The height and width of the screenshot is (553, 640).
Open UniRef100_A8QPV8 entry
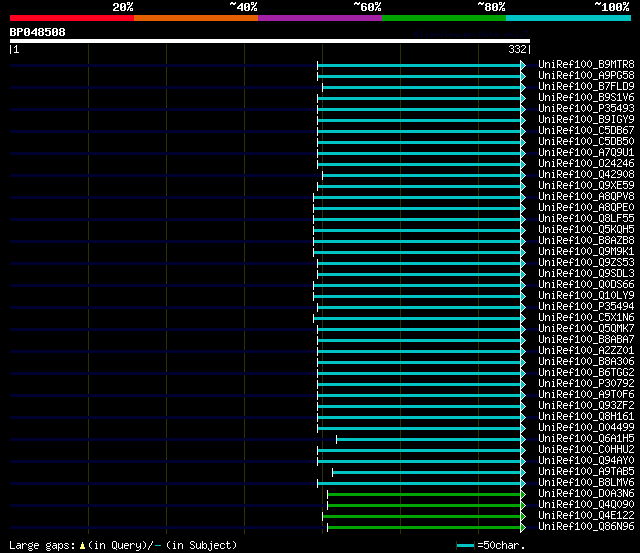[586, 197]
